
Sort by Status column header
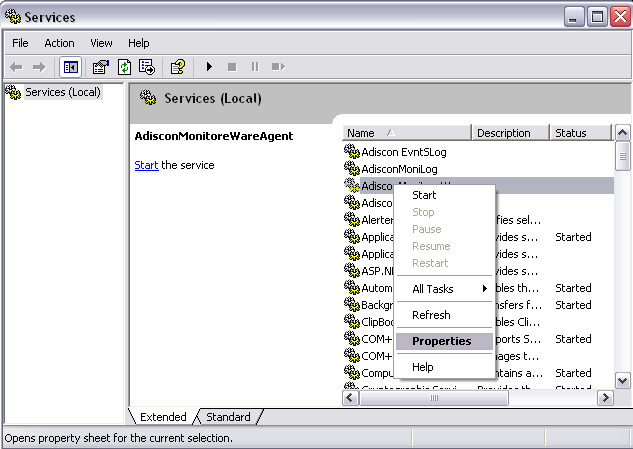tap(581, 133)
